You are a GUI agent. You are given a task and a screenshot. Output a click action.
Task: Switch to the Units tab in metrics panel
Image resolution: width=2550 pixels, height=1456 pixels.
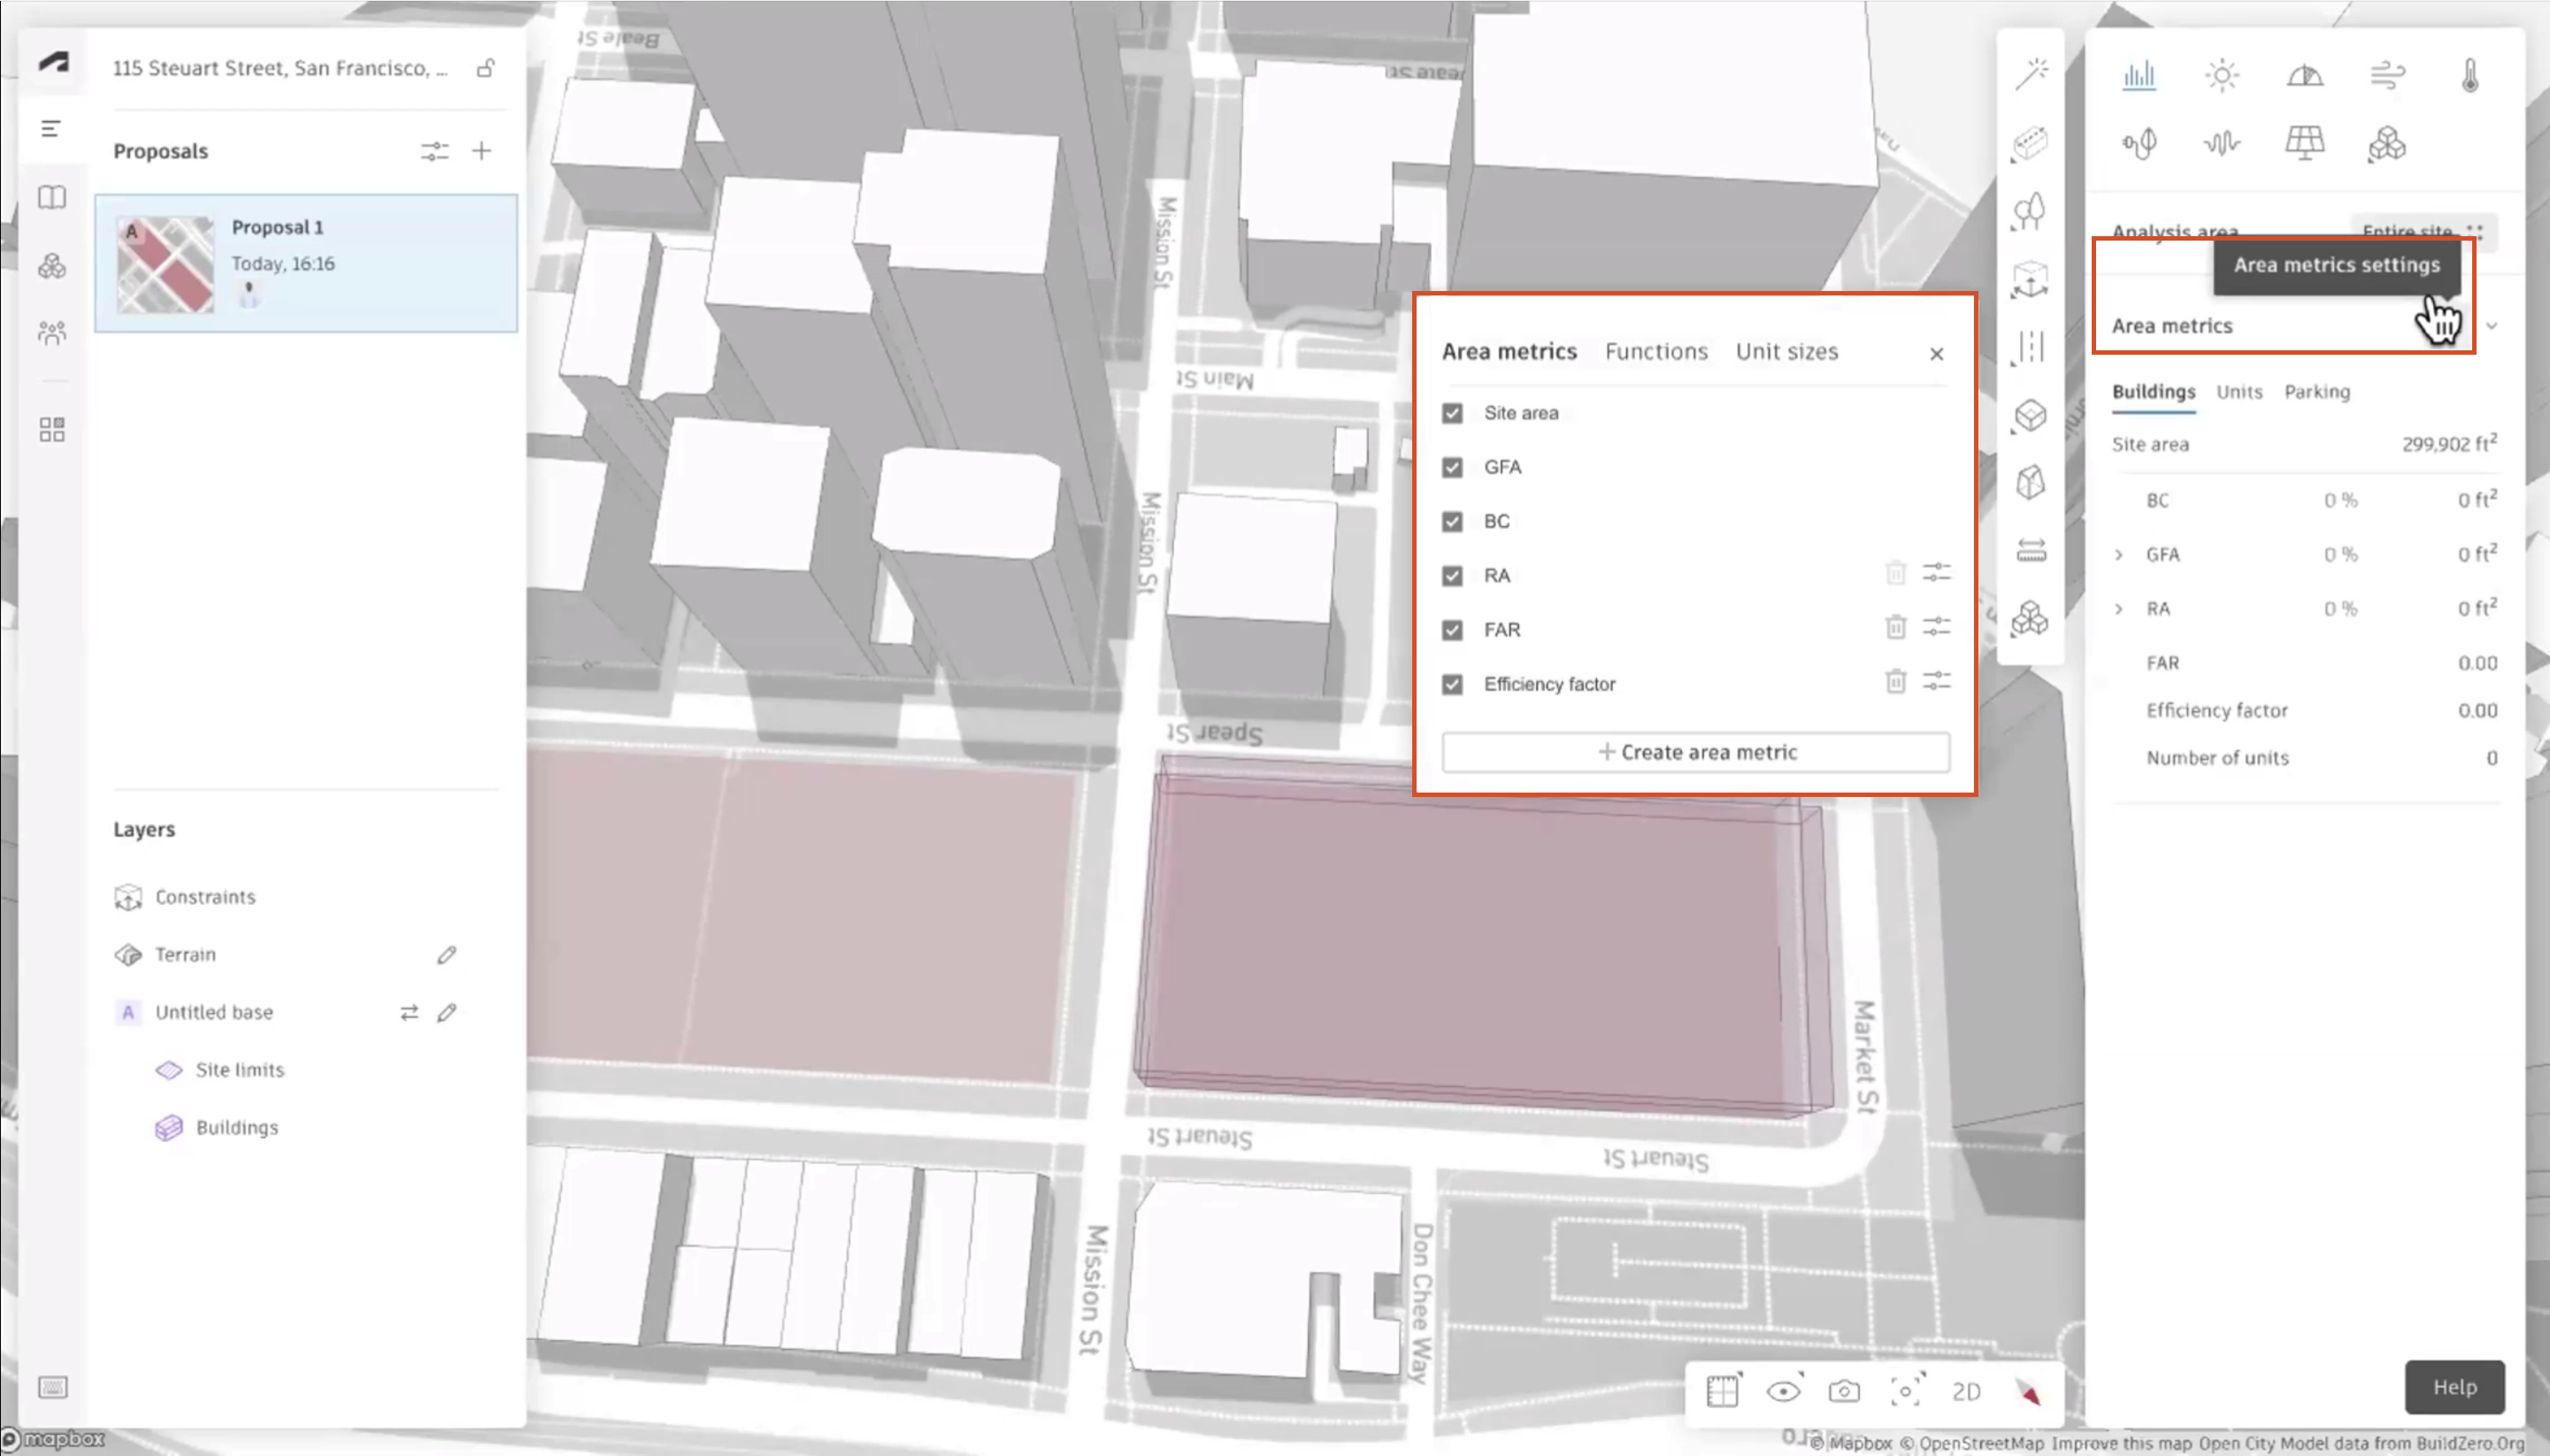(2239, 388)
